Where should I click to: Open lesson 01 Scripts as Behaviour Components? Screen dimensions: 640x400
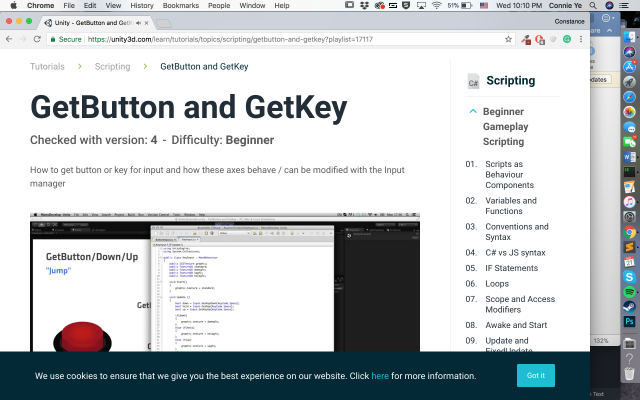point(509,174)
